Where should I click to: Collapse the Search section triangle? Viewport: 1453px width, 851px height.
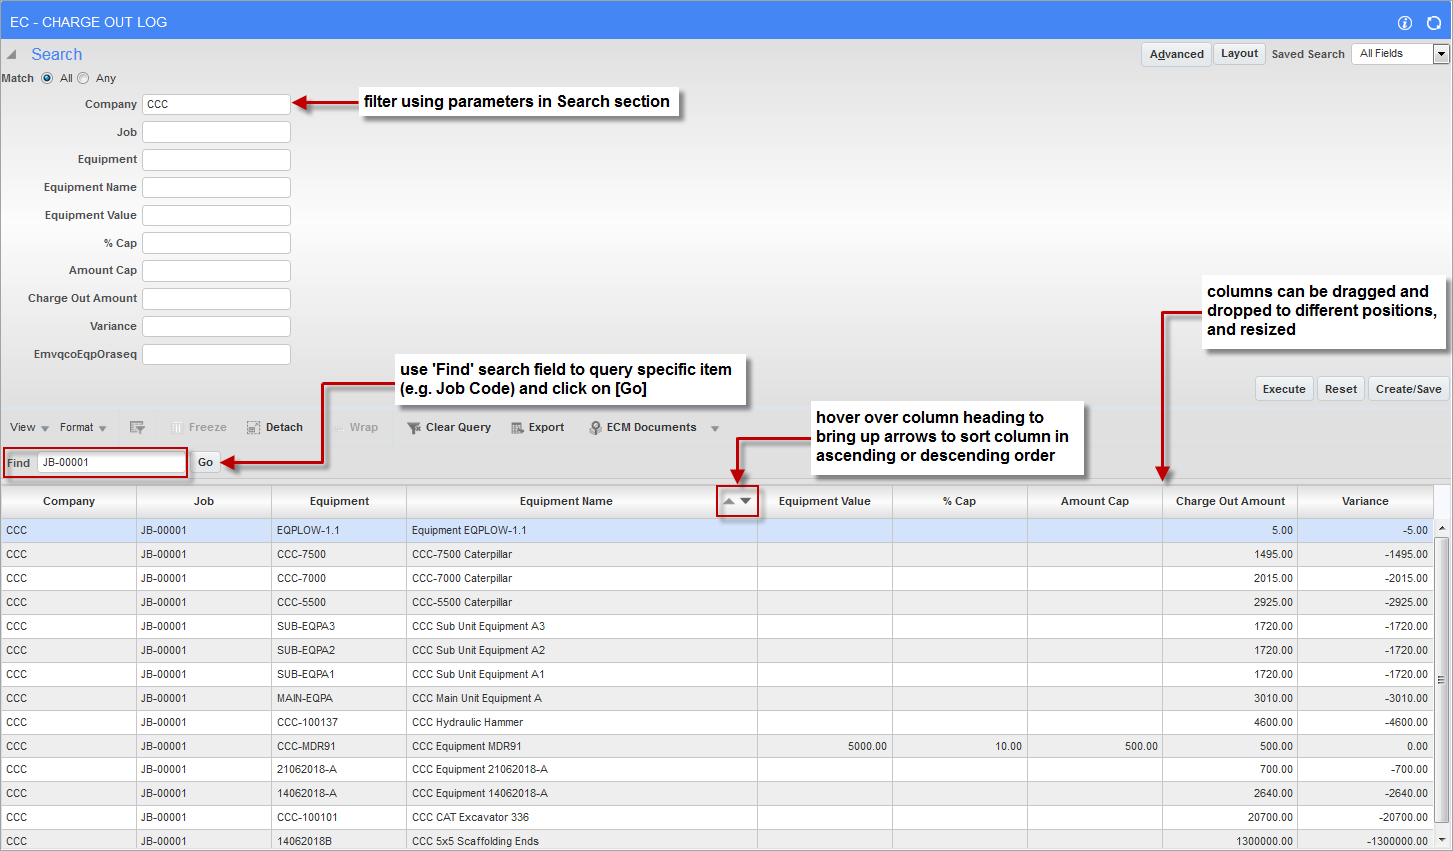[12, 55]
